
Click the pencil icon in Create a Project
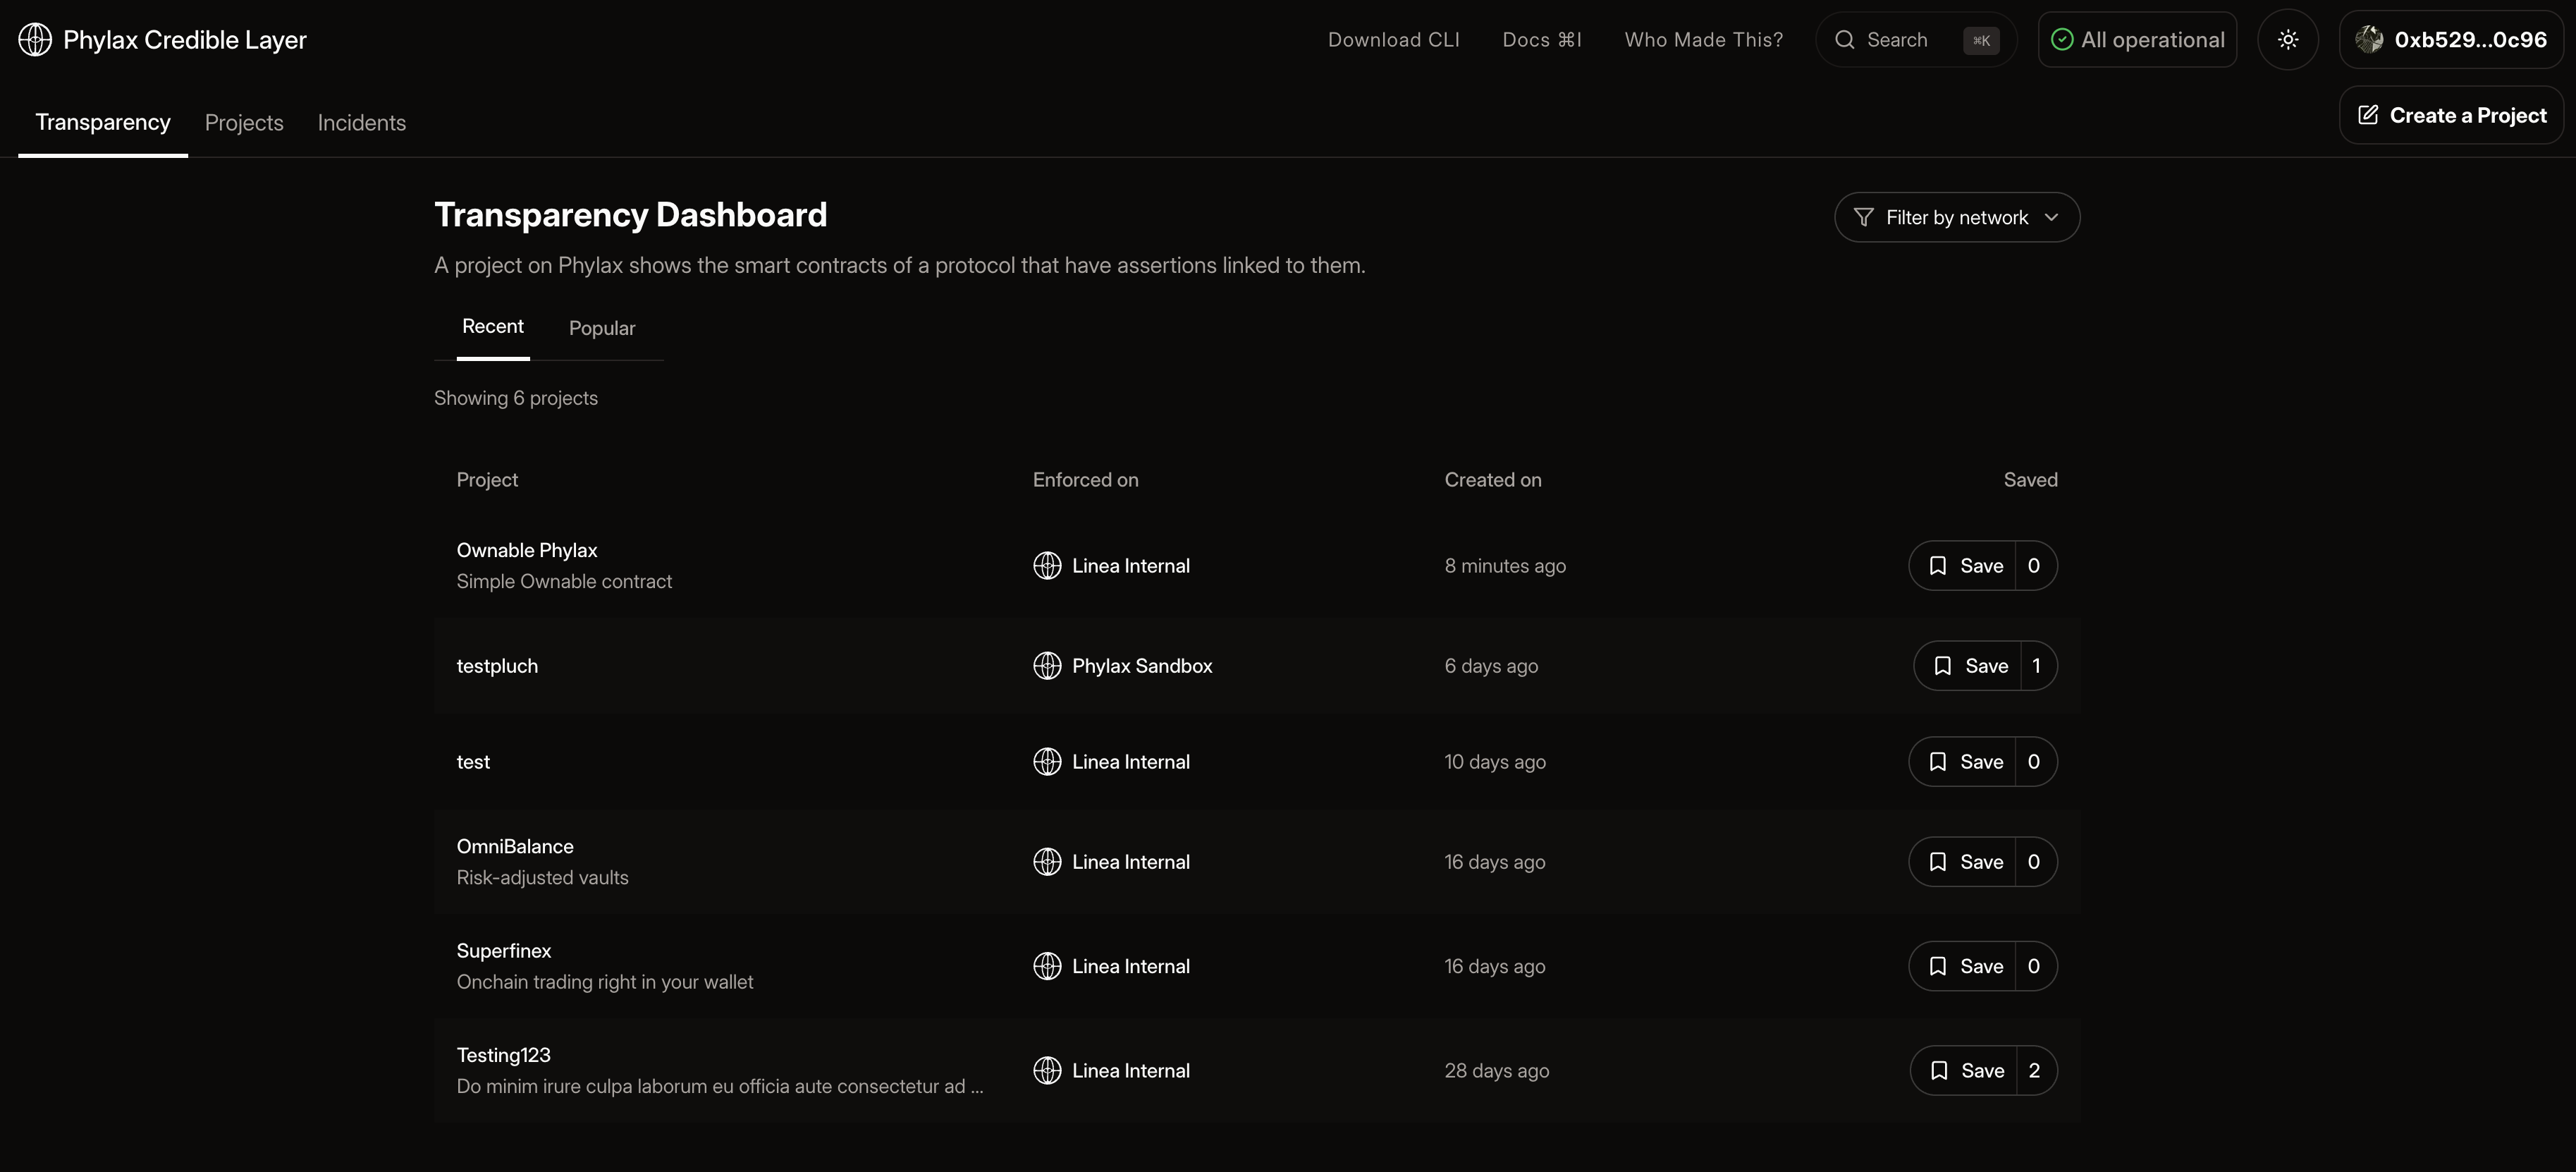point(2367,115)
